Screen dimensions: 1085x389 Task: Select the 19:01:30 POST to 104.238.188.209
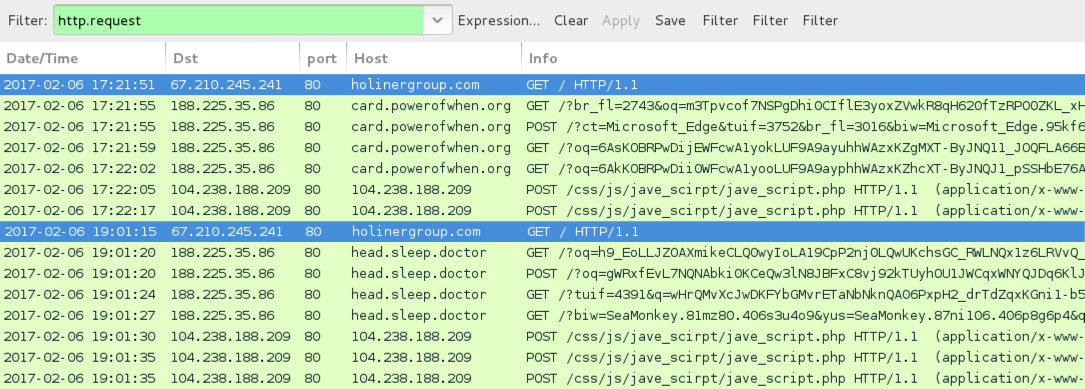[542, 336]
